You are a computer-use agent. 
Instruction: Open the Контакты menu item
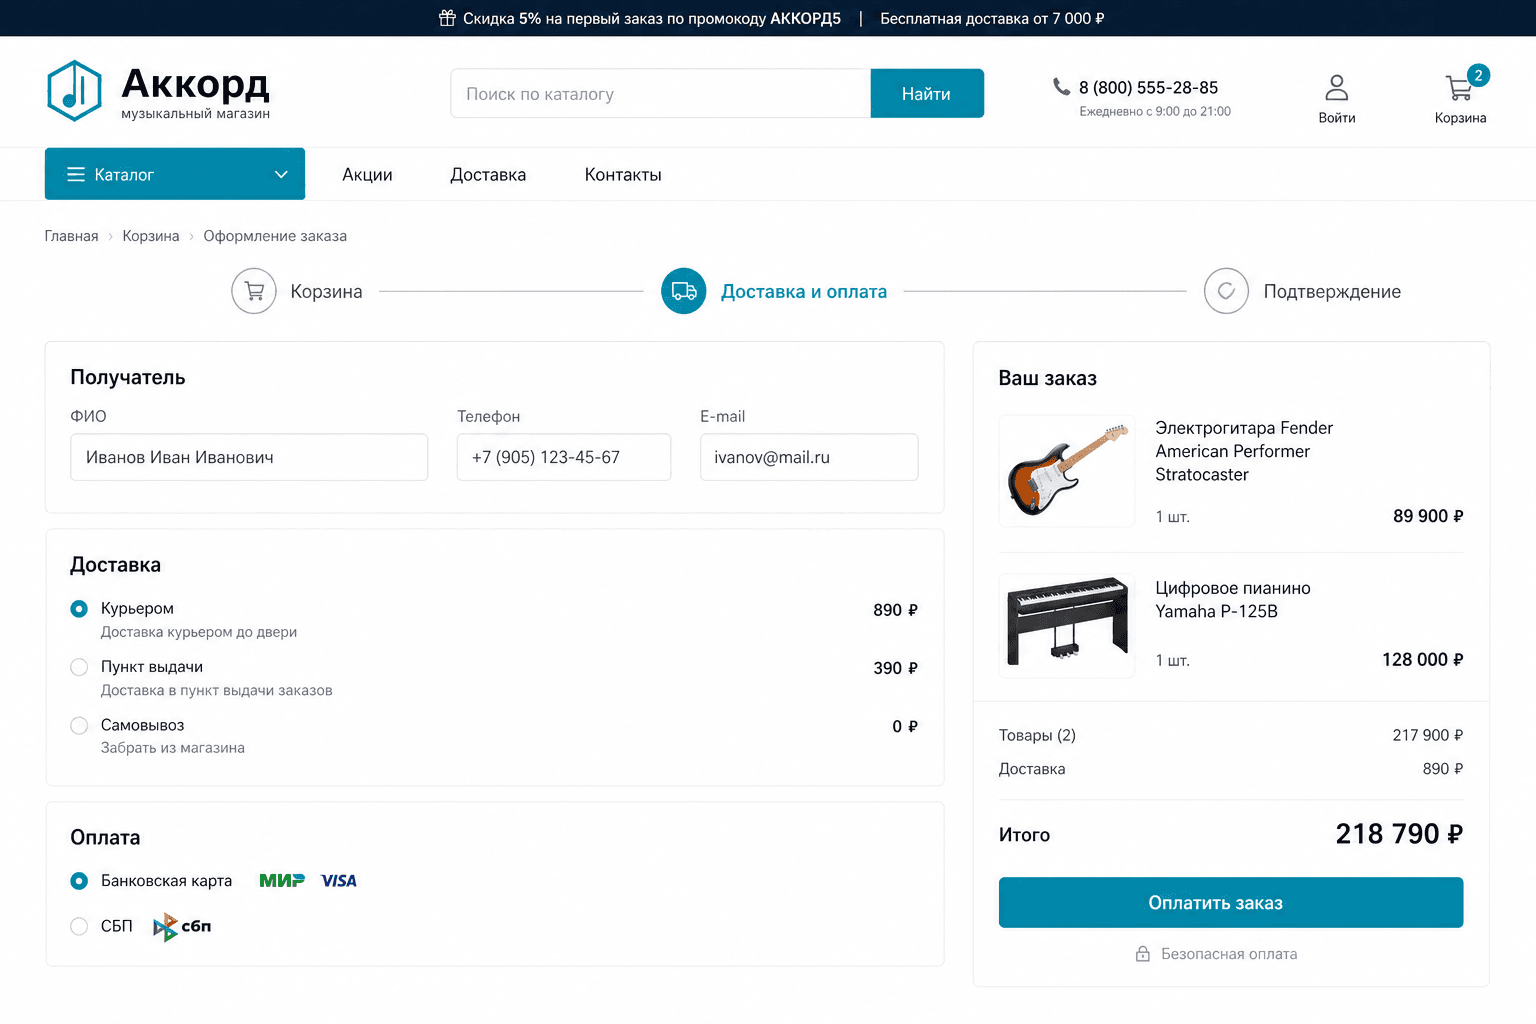click(623, 175)
